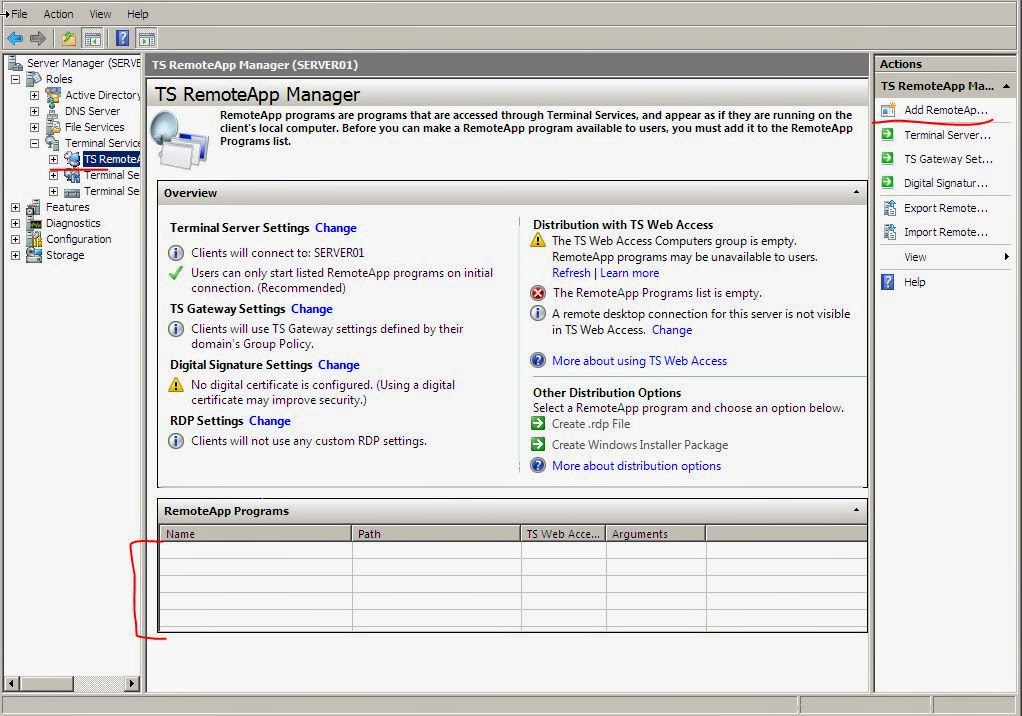Toggle the Show/Hide Action Pane icon

[147, 38]
